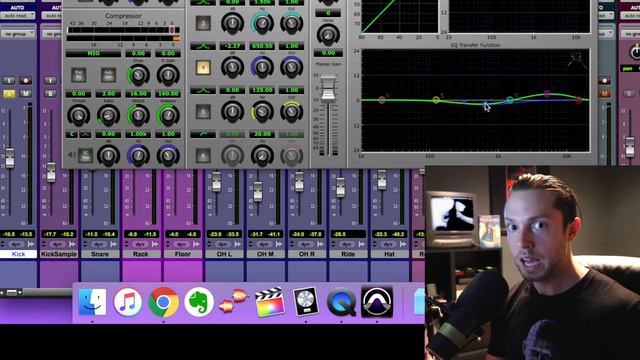640x360 pixels.
Task: Open Google Chrome from the Dock
Action: click(x=163, y=302)
